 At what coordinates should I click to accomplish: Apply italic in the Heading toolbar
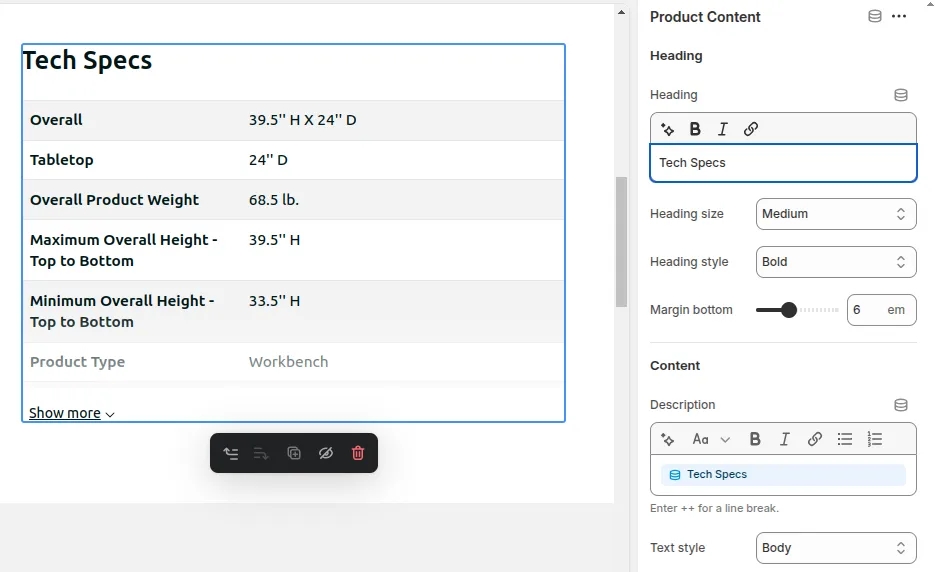click(723, 129)
